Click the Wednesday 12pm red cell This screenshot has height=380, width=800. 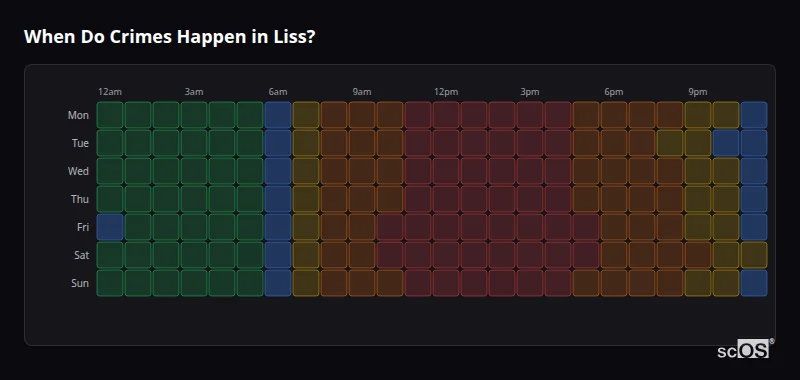(446, 171)
